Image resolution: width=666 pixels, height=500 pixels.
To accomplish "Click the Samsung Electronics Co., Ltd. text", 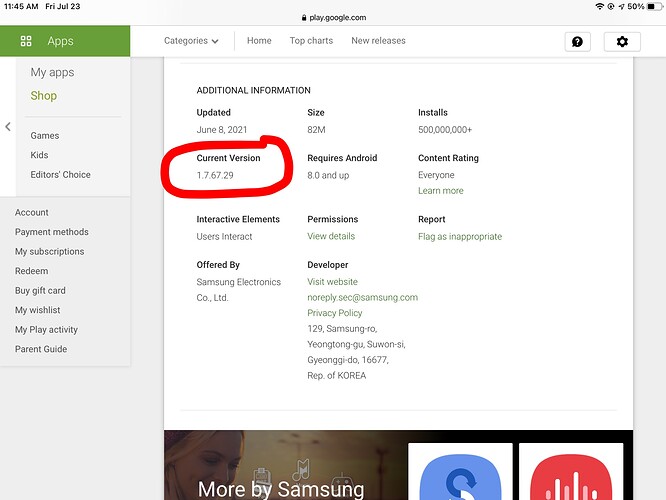I will tap(239, 290).
